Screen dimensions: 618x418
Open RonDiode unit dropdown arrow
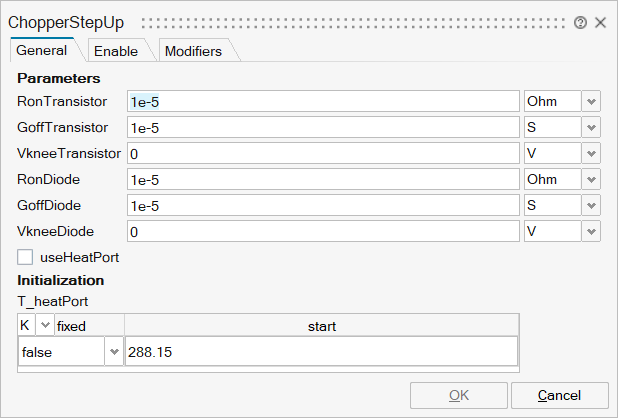[592, 179]
